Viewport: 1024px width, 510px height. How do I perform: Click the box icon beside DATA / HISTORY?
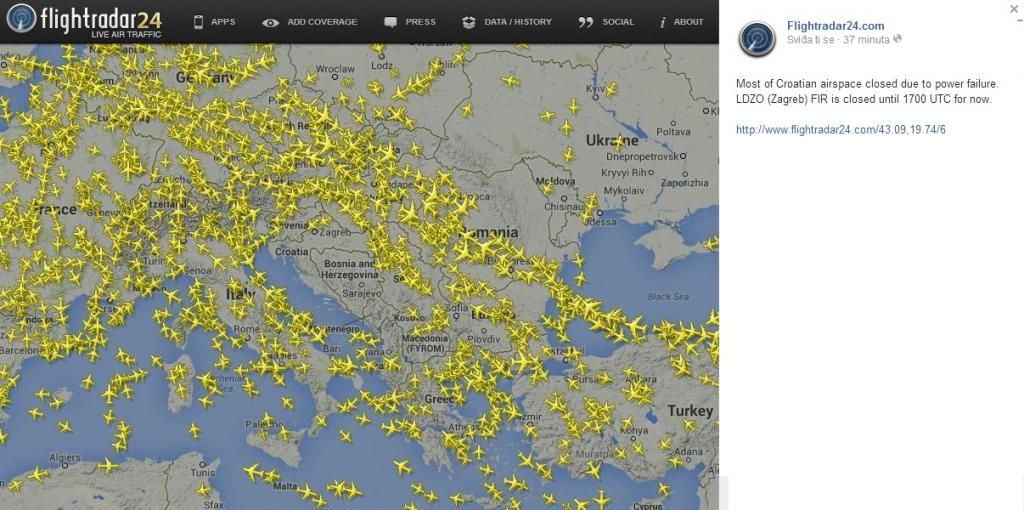(x=468, y=22)
